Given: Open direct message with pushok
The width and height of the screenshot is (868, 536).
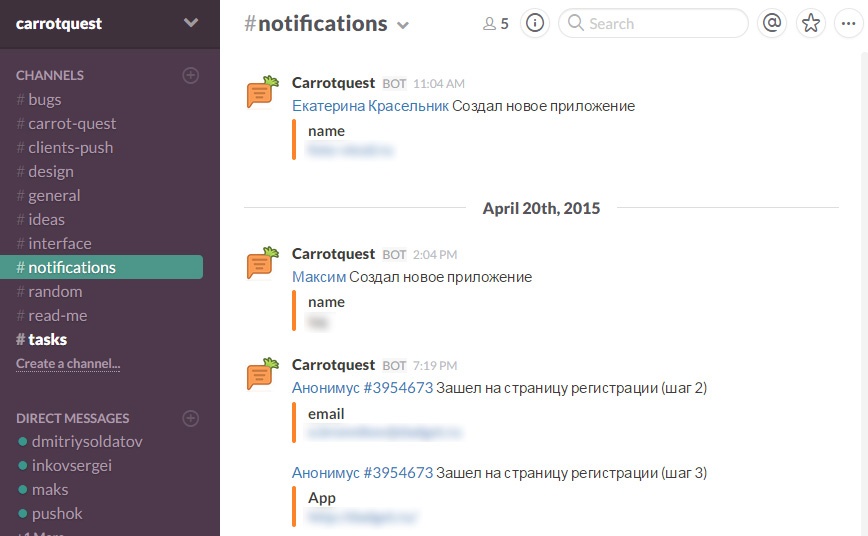Looking at the screenshot, I should pos(56,513).
